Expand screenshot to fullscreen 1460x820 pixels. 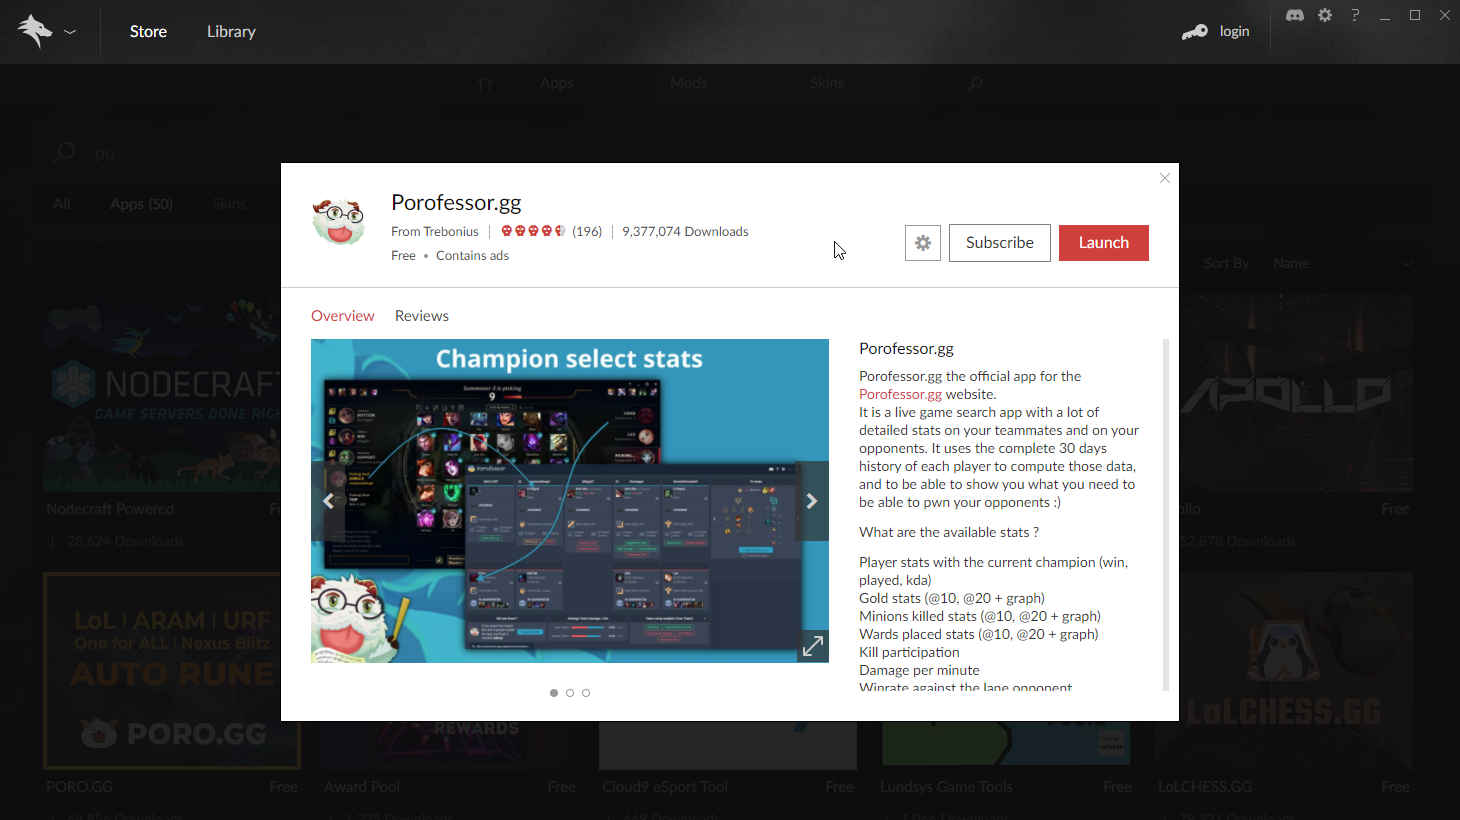click(813, 647)
